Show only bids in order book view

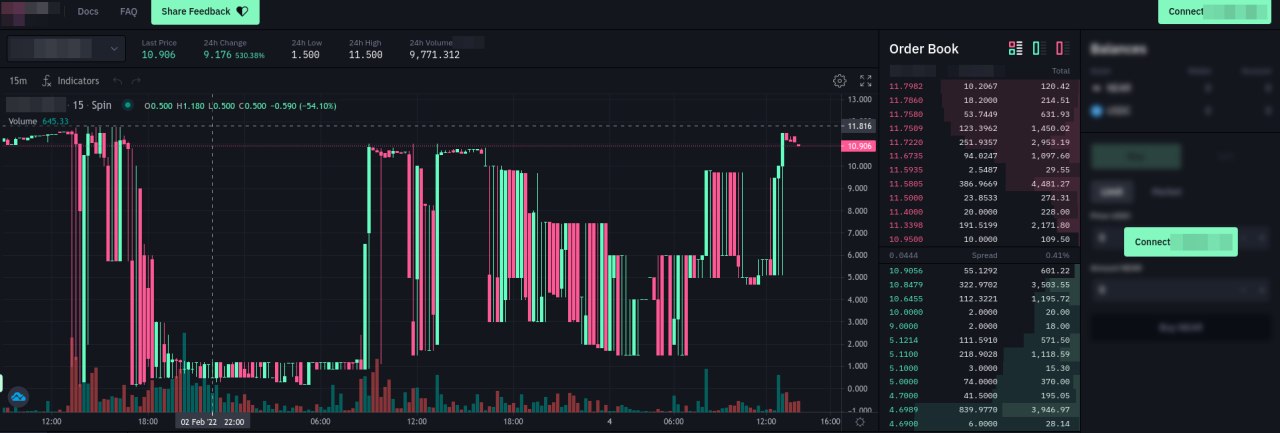[x=1038, y=48]
